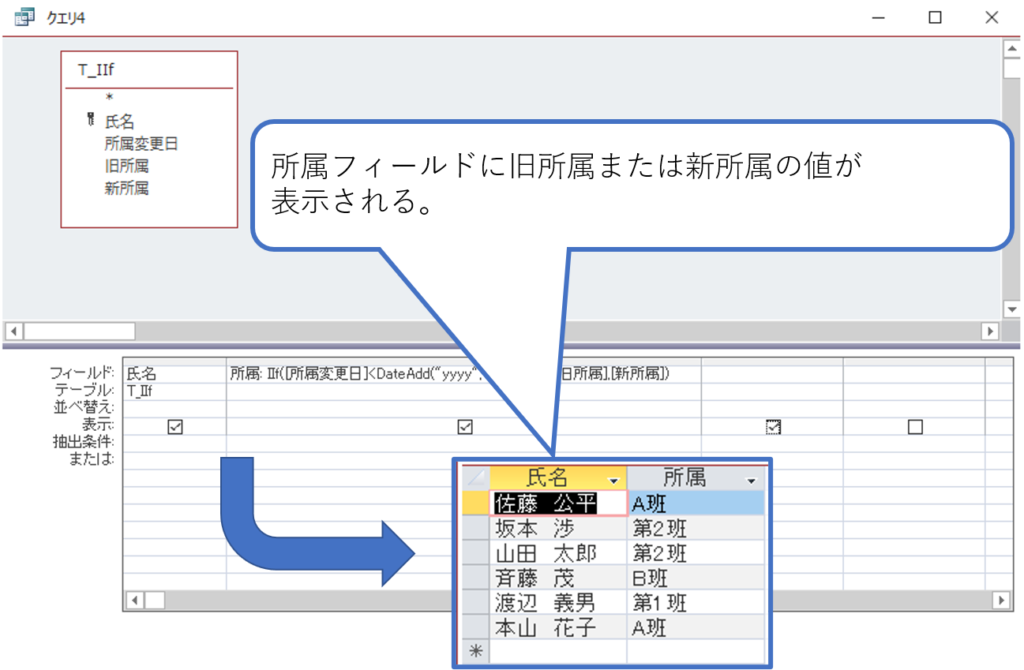Select the asterisk all-fields row in T_IIf

tap(110, 97)
